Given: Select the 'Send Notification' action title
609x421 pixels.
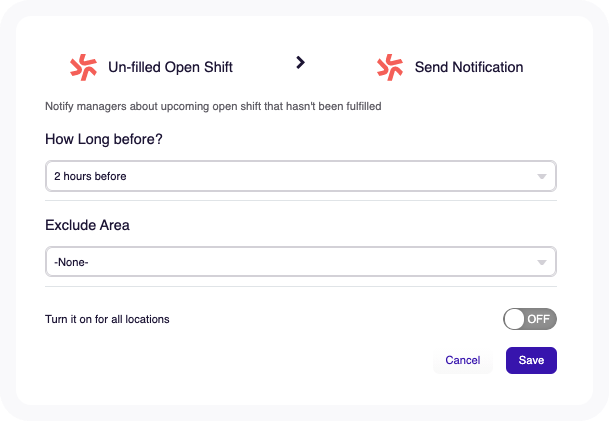Looking at the screenshot, I should [469, 67].
